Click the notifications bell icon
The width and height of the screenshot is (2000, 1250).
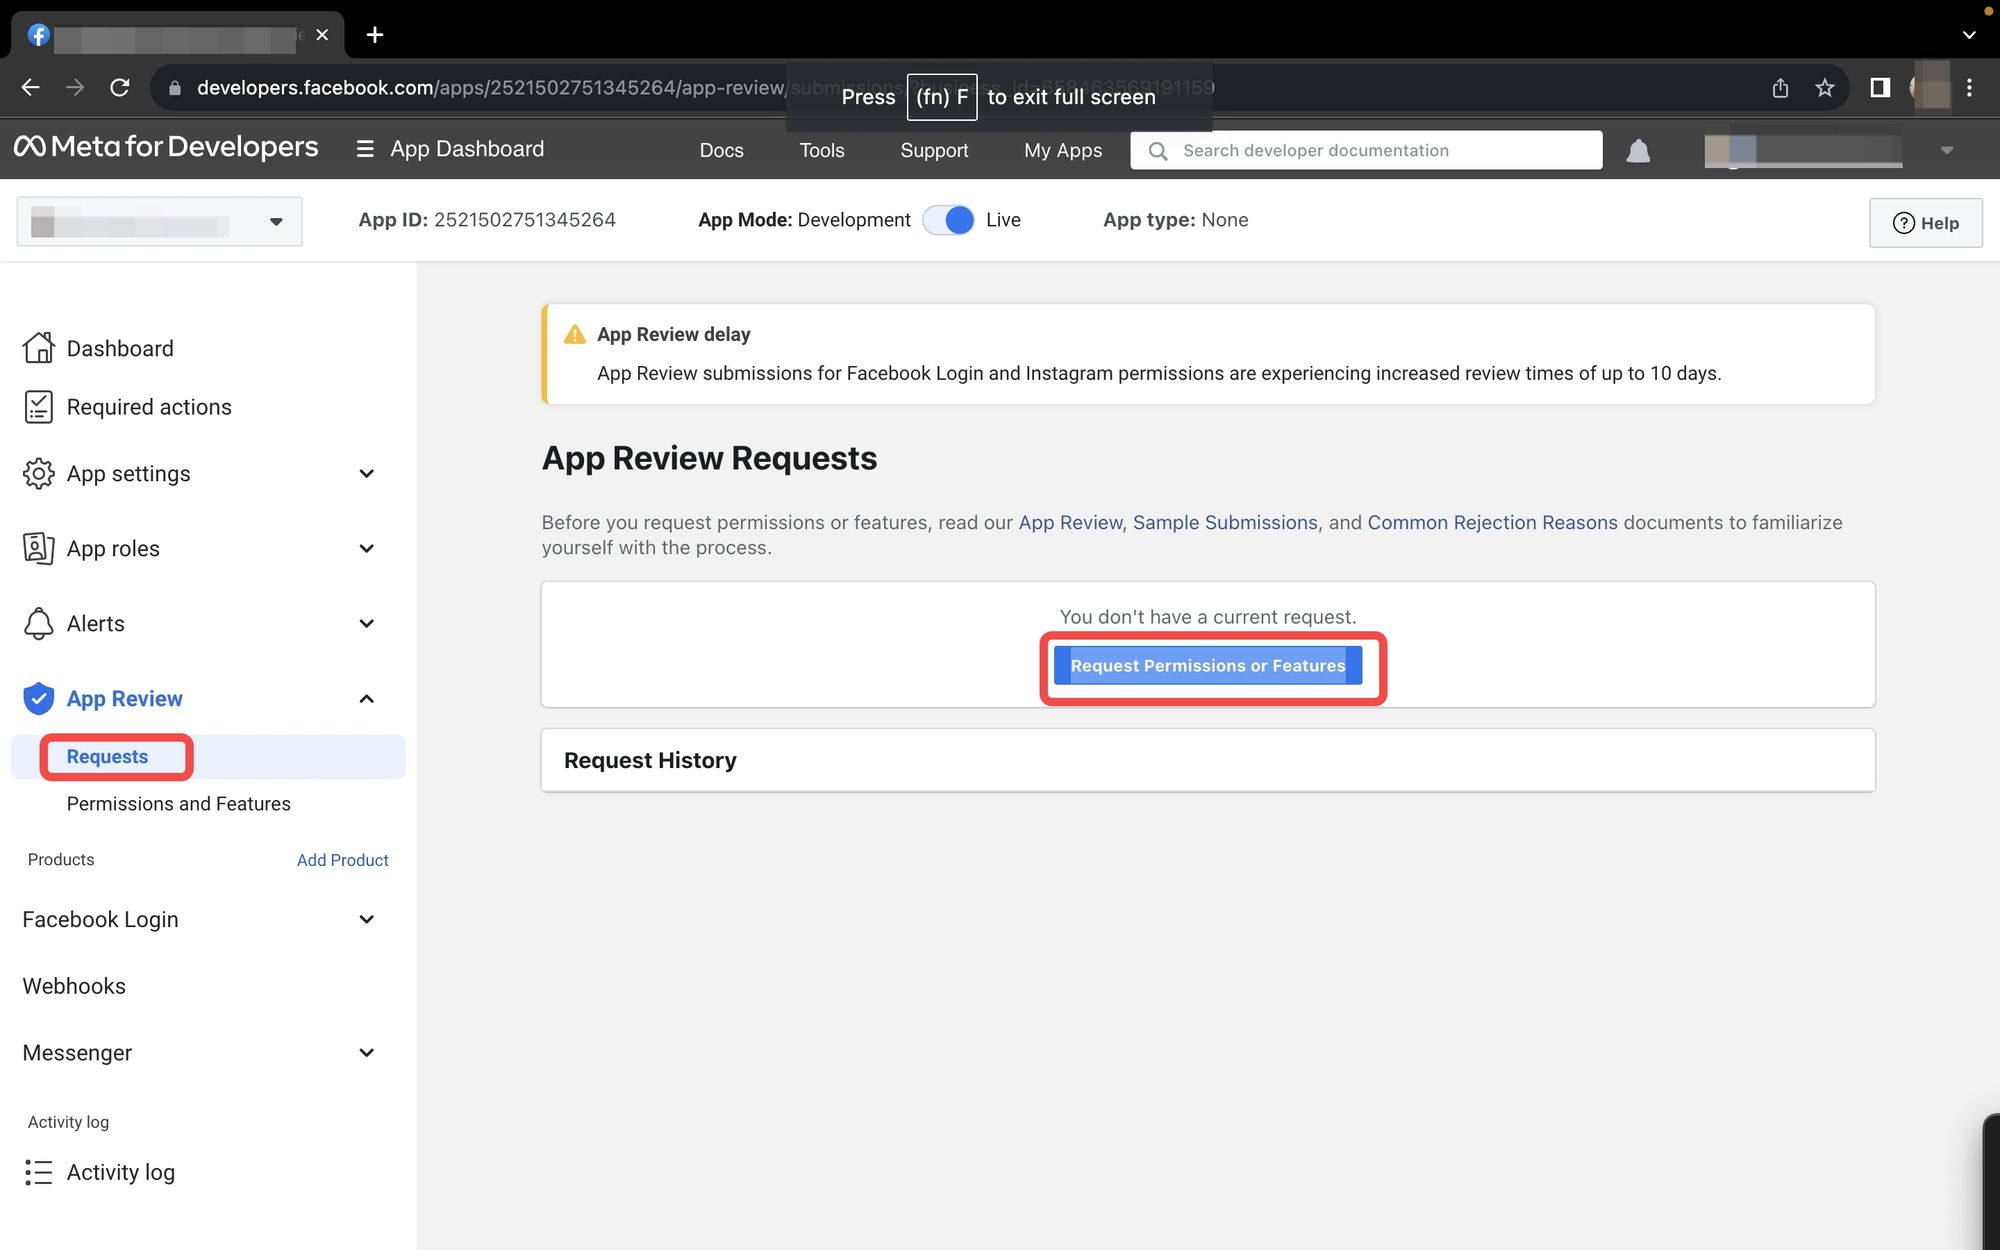pyautogui.click(x=1638, y=151)
